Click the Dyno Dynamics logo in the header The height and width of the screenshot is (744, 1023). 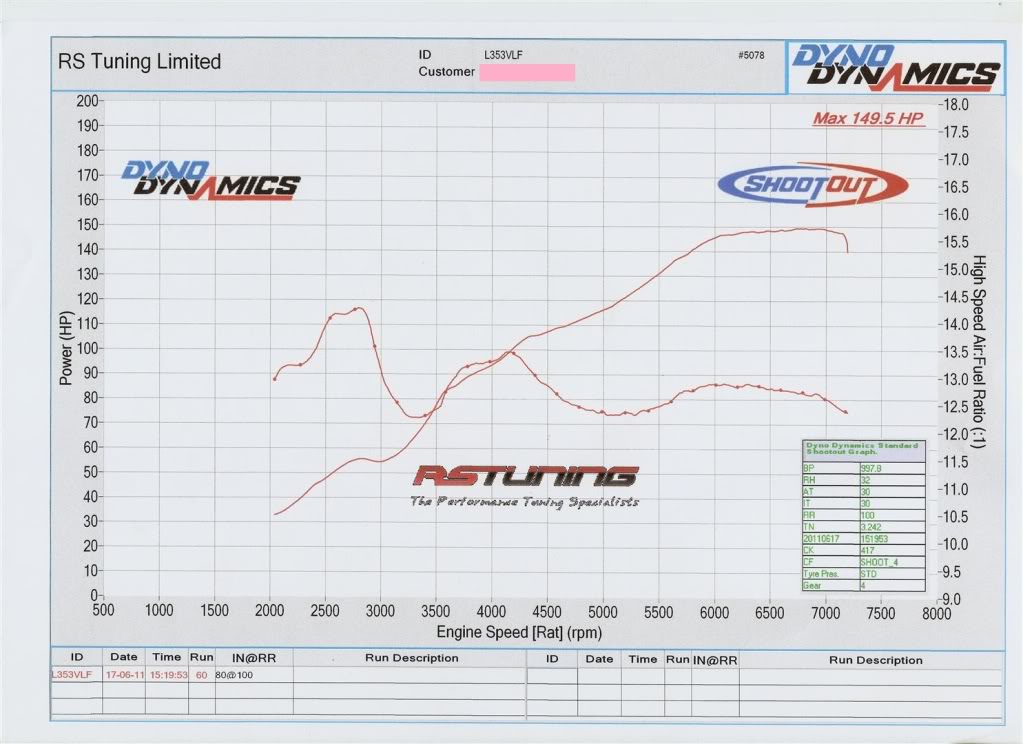[x=896, y=68]
